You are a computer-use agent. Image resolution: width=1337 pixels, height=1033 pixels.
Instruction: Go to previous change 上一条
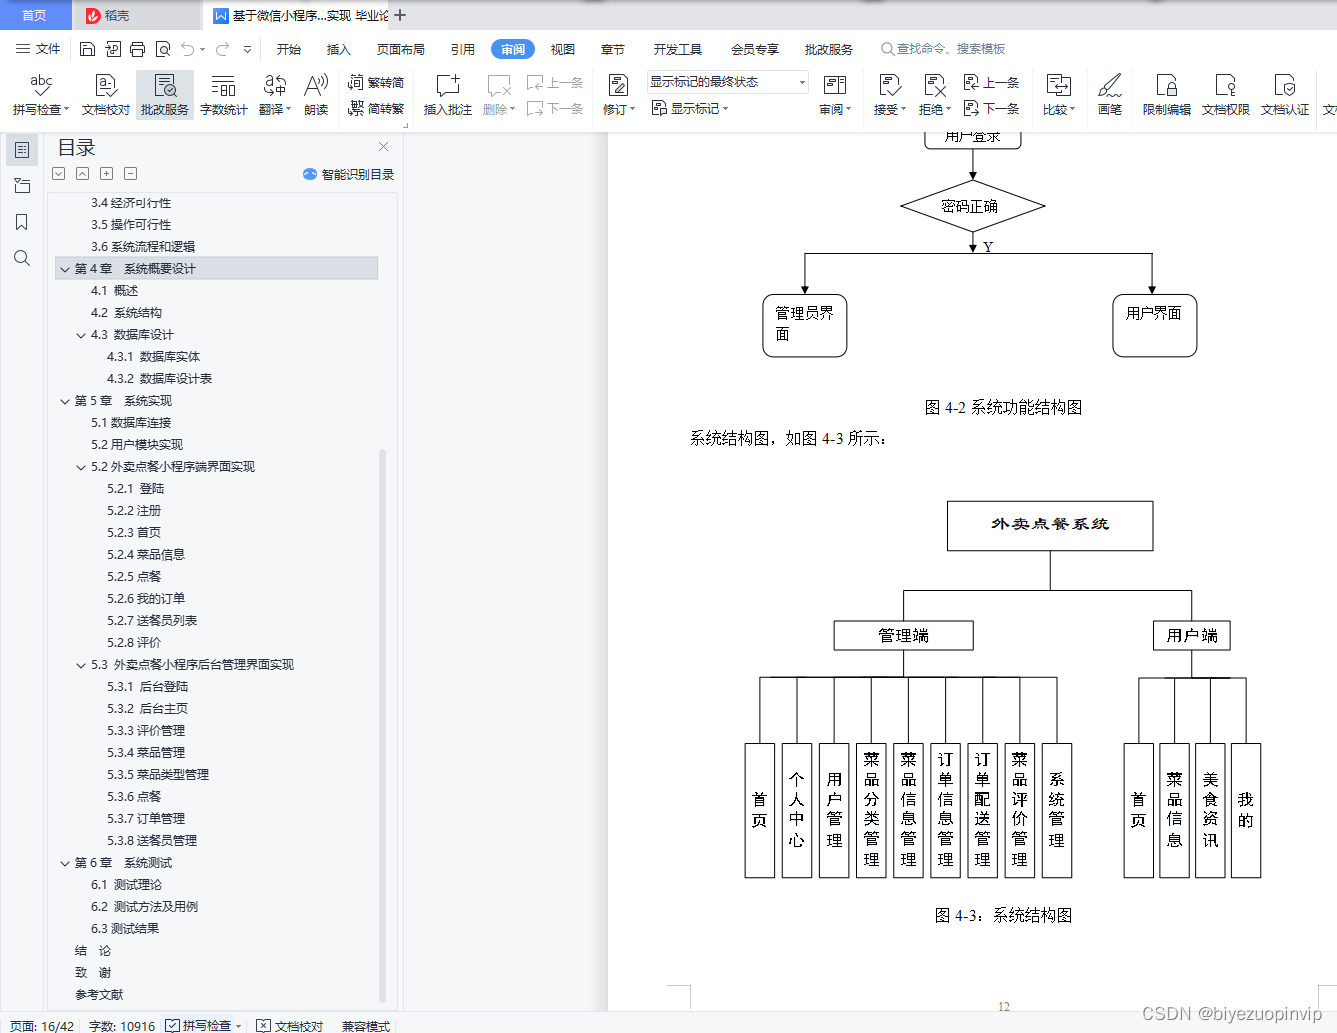pos(991,83)
